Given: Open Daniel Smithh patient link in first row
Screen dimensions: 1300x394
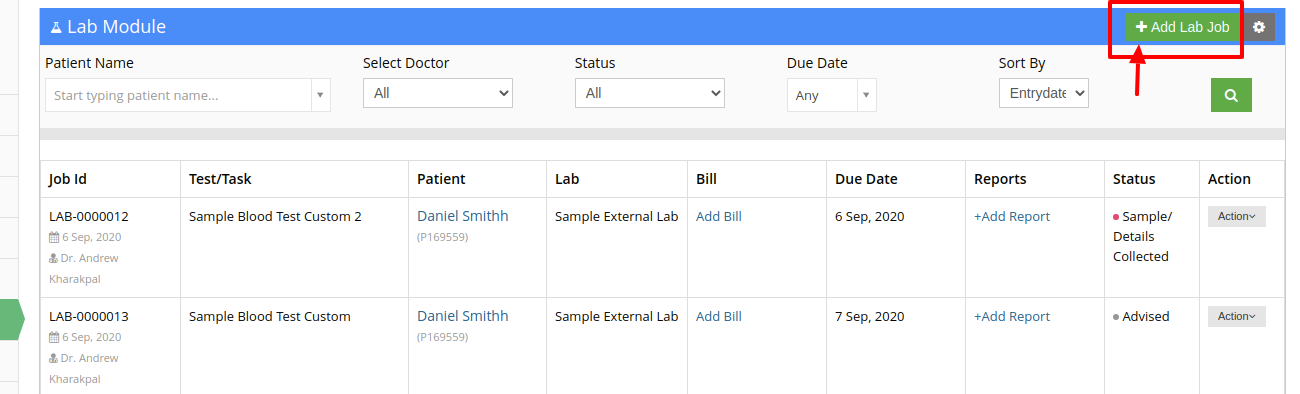Looking at the screenshot, I should click(x=463, y=216).
